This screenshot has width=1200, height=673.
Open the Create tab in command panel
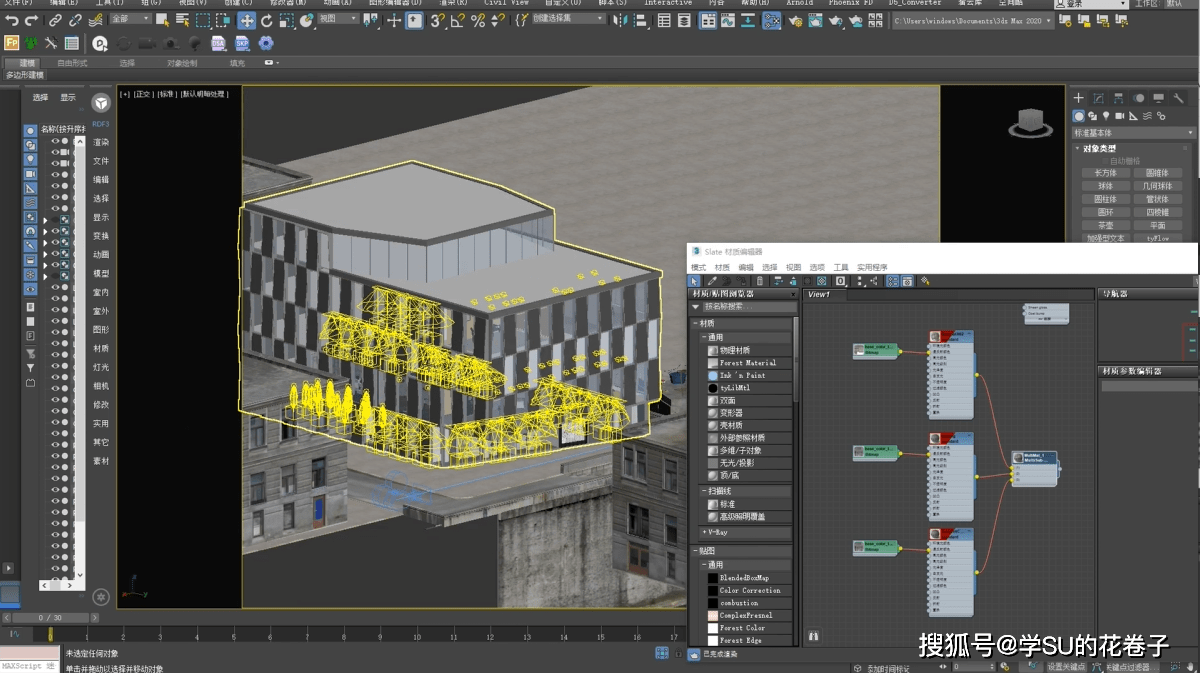pos(1078,98)
